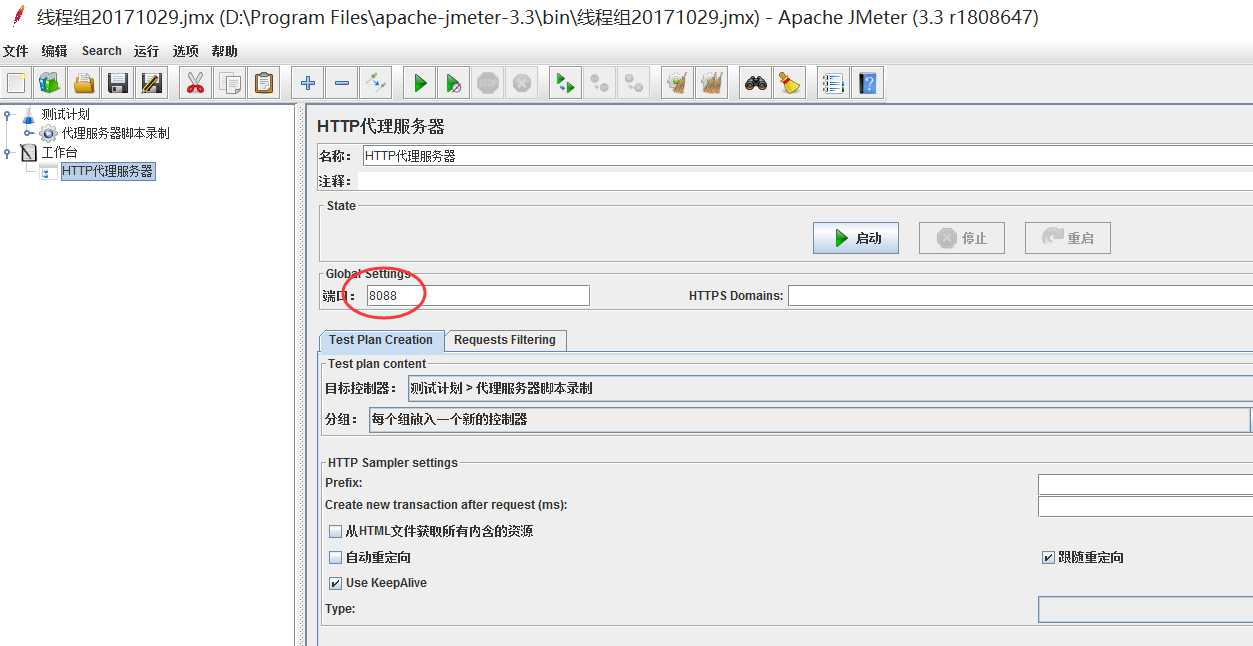
Task: Create a new test plan from toolbar
Action: point(16,83)
